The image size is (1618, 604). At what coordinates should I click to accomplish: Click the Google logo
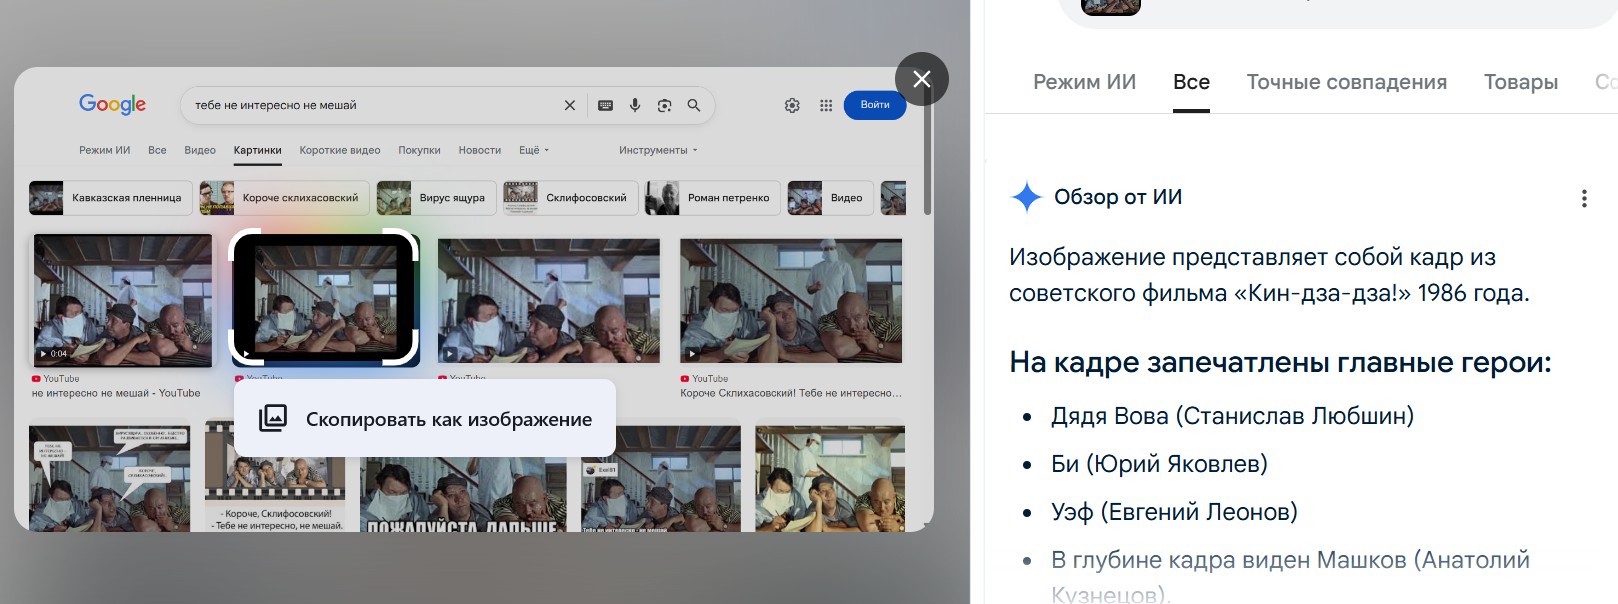point(112,104)
